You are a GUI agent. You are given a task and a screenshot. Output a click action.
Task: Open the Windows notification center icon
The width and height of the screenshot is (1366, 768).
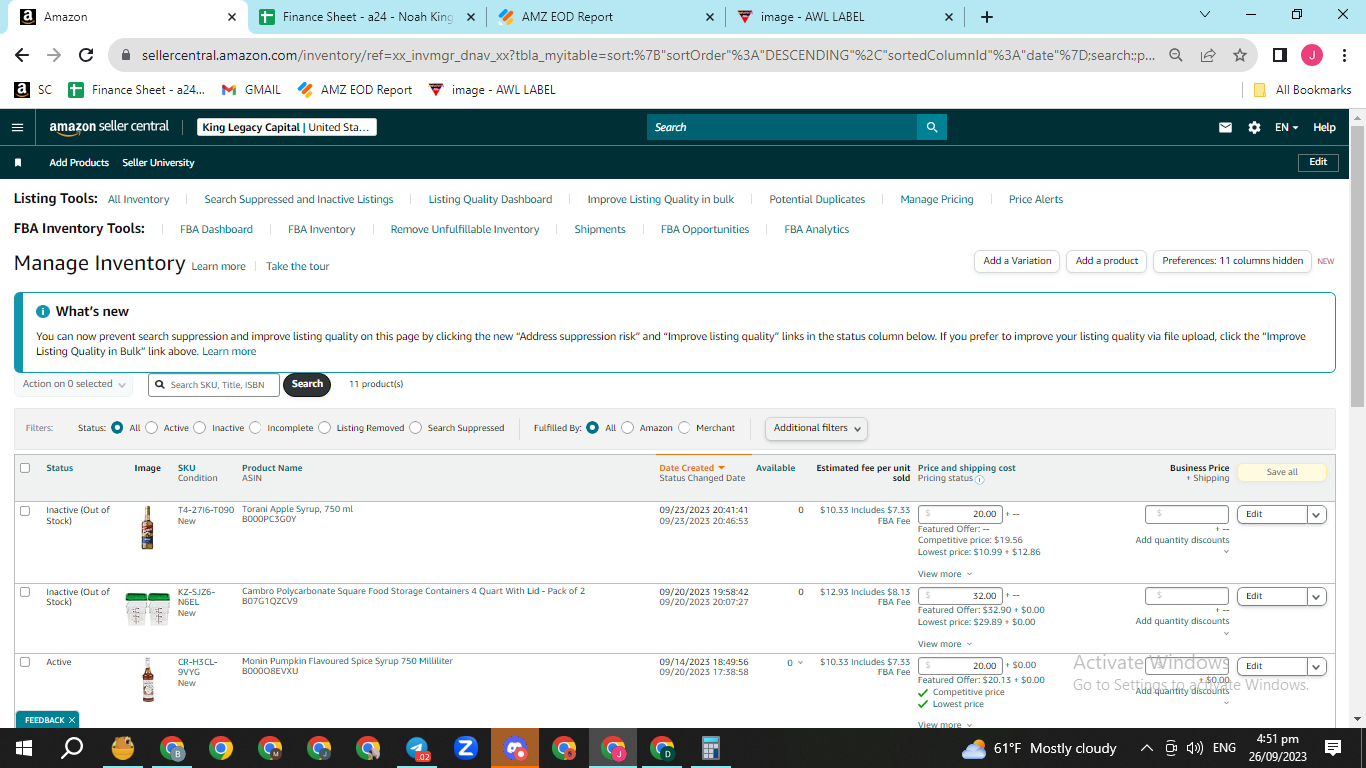click(x=1332, y=748)
